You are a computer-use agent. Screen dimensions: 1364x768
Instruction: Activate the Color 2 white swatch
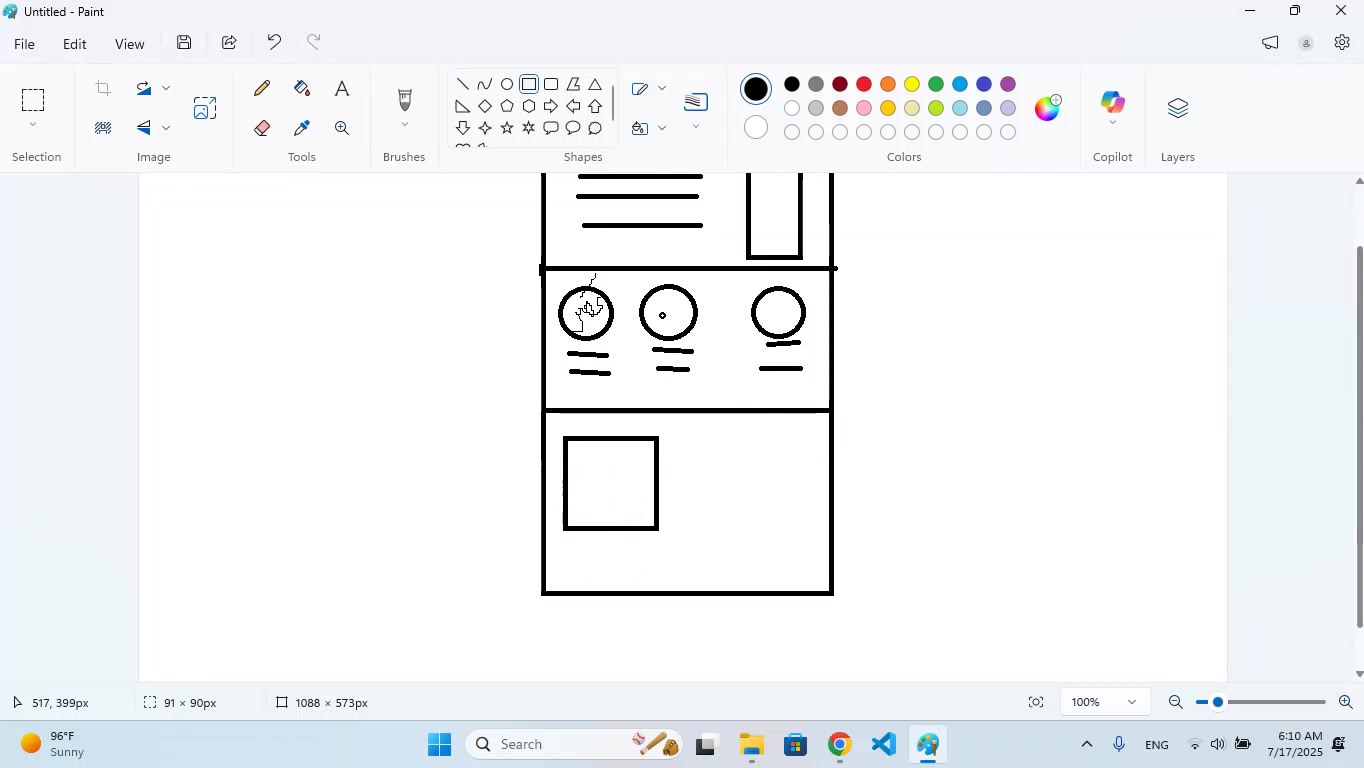(x=757, y=128)
